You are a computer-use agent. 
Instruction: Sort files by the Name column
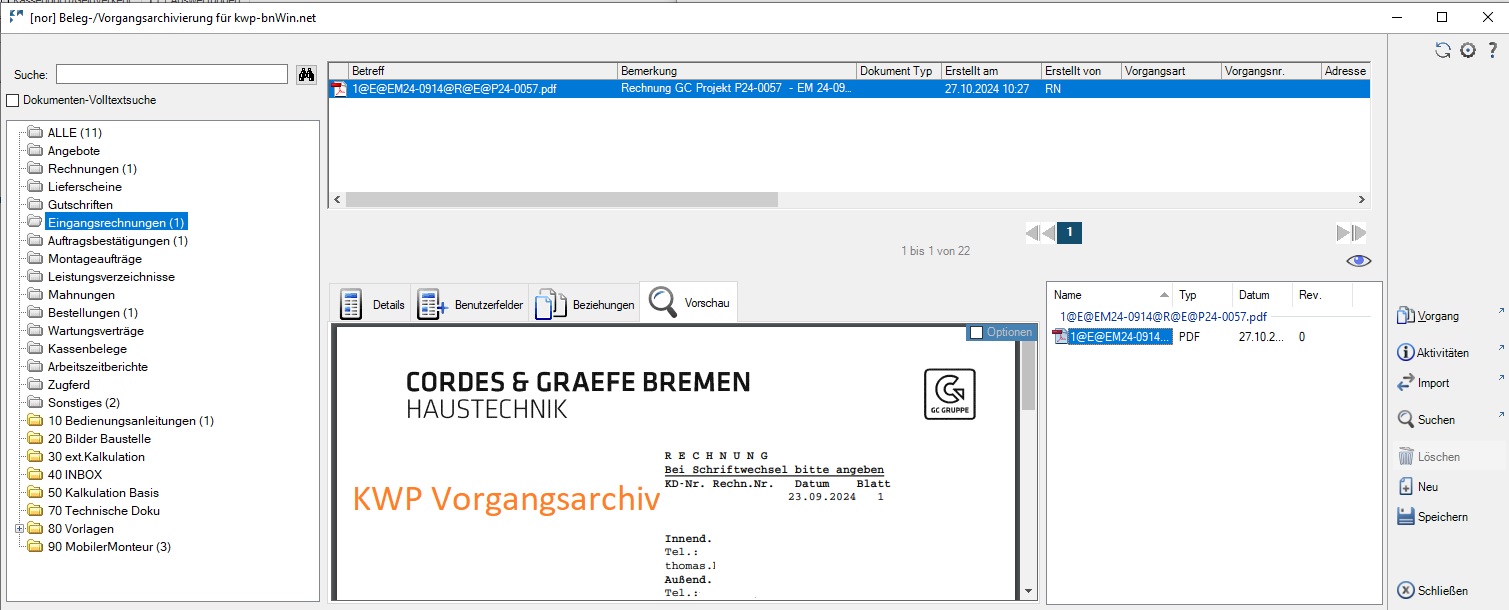pos(1110,295)
